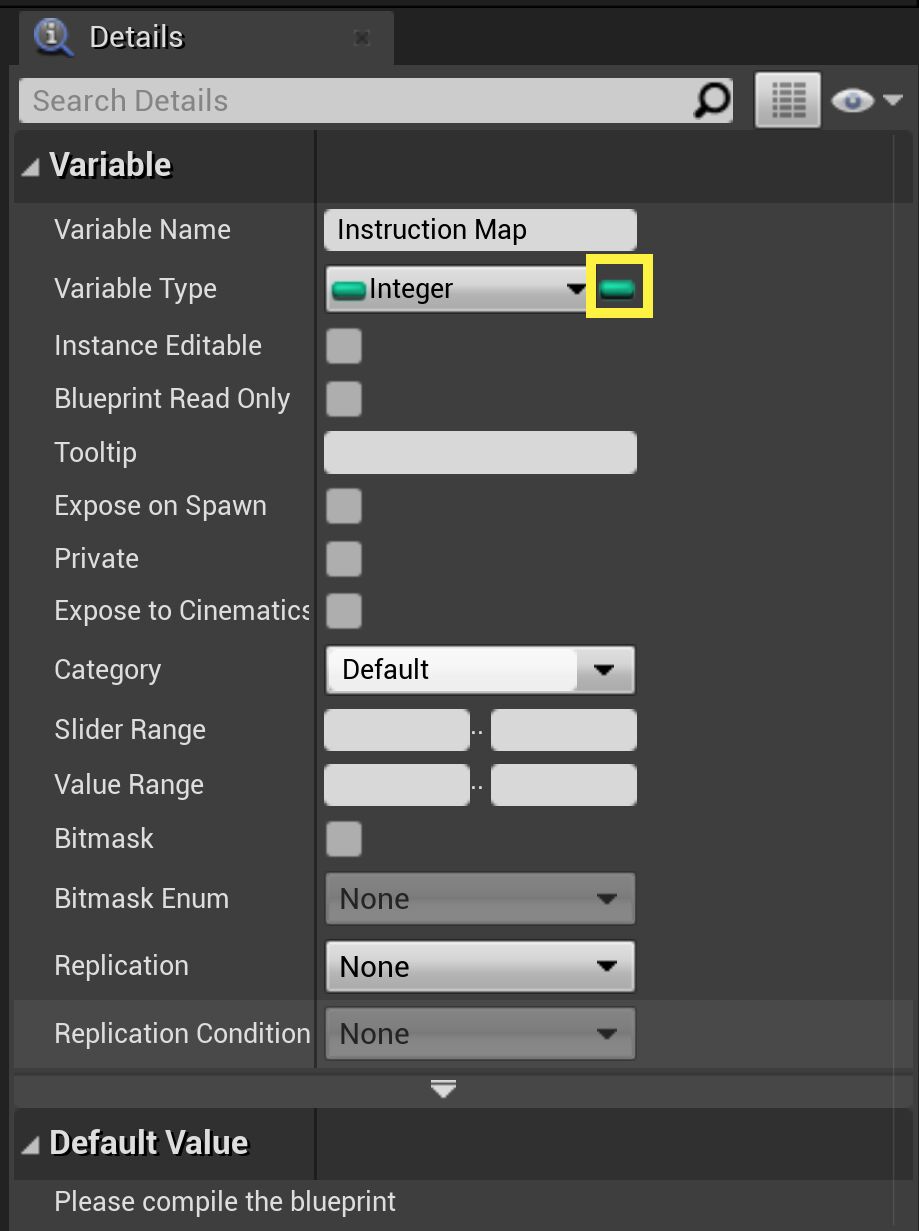Select the Details tab

pyautogui.click(x=135, y=36)
